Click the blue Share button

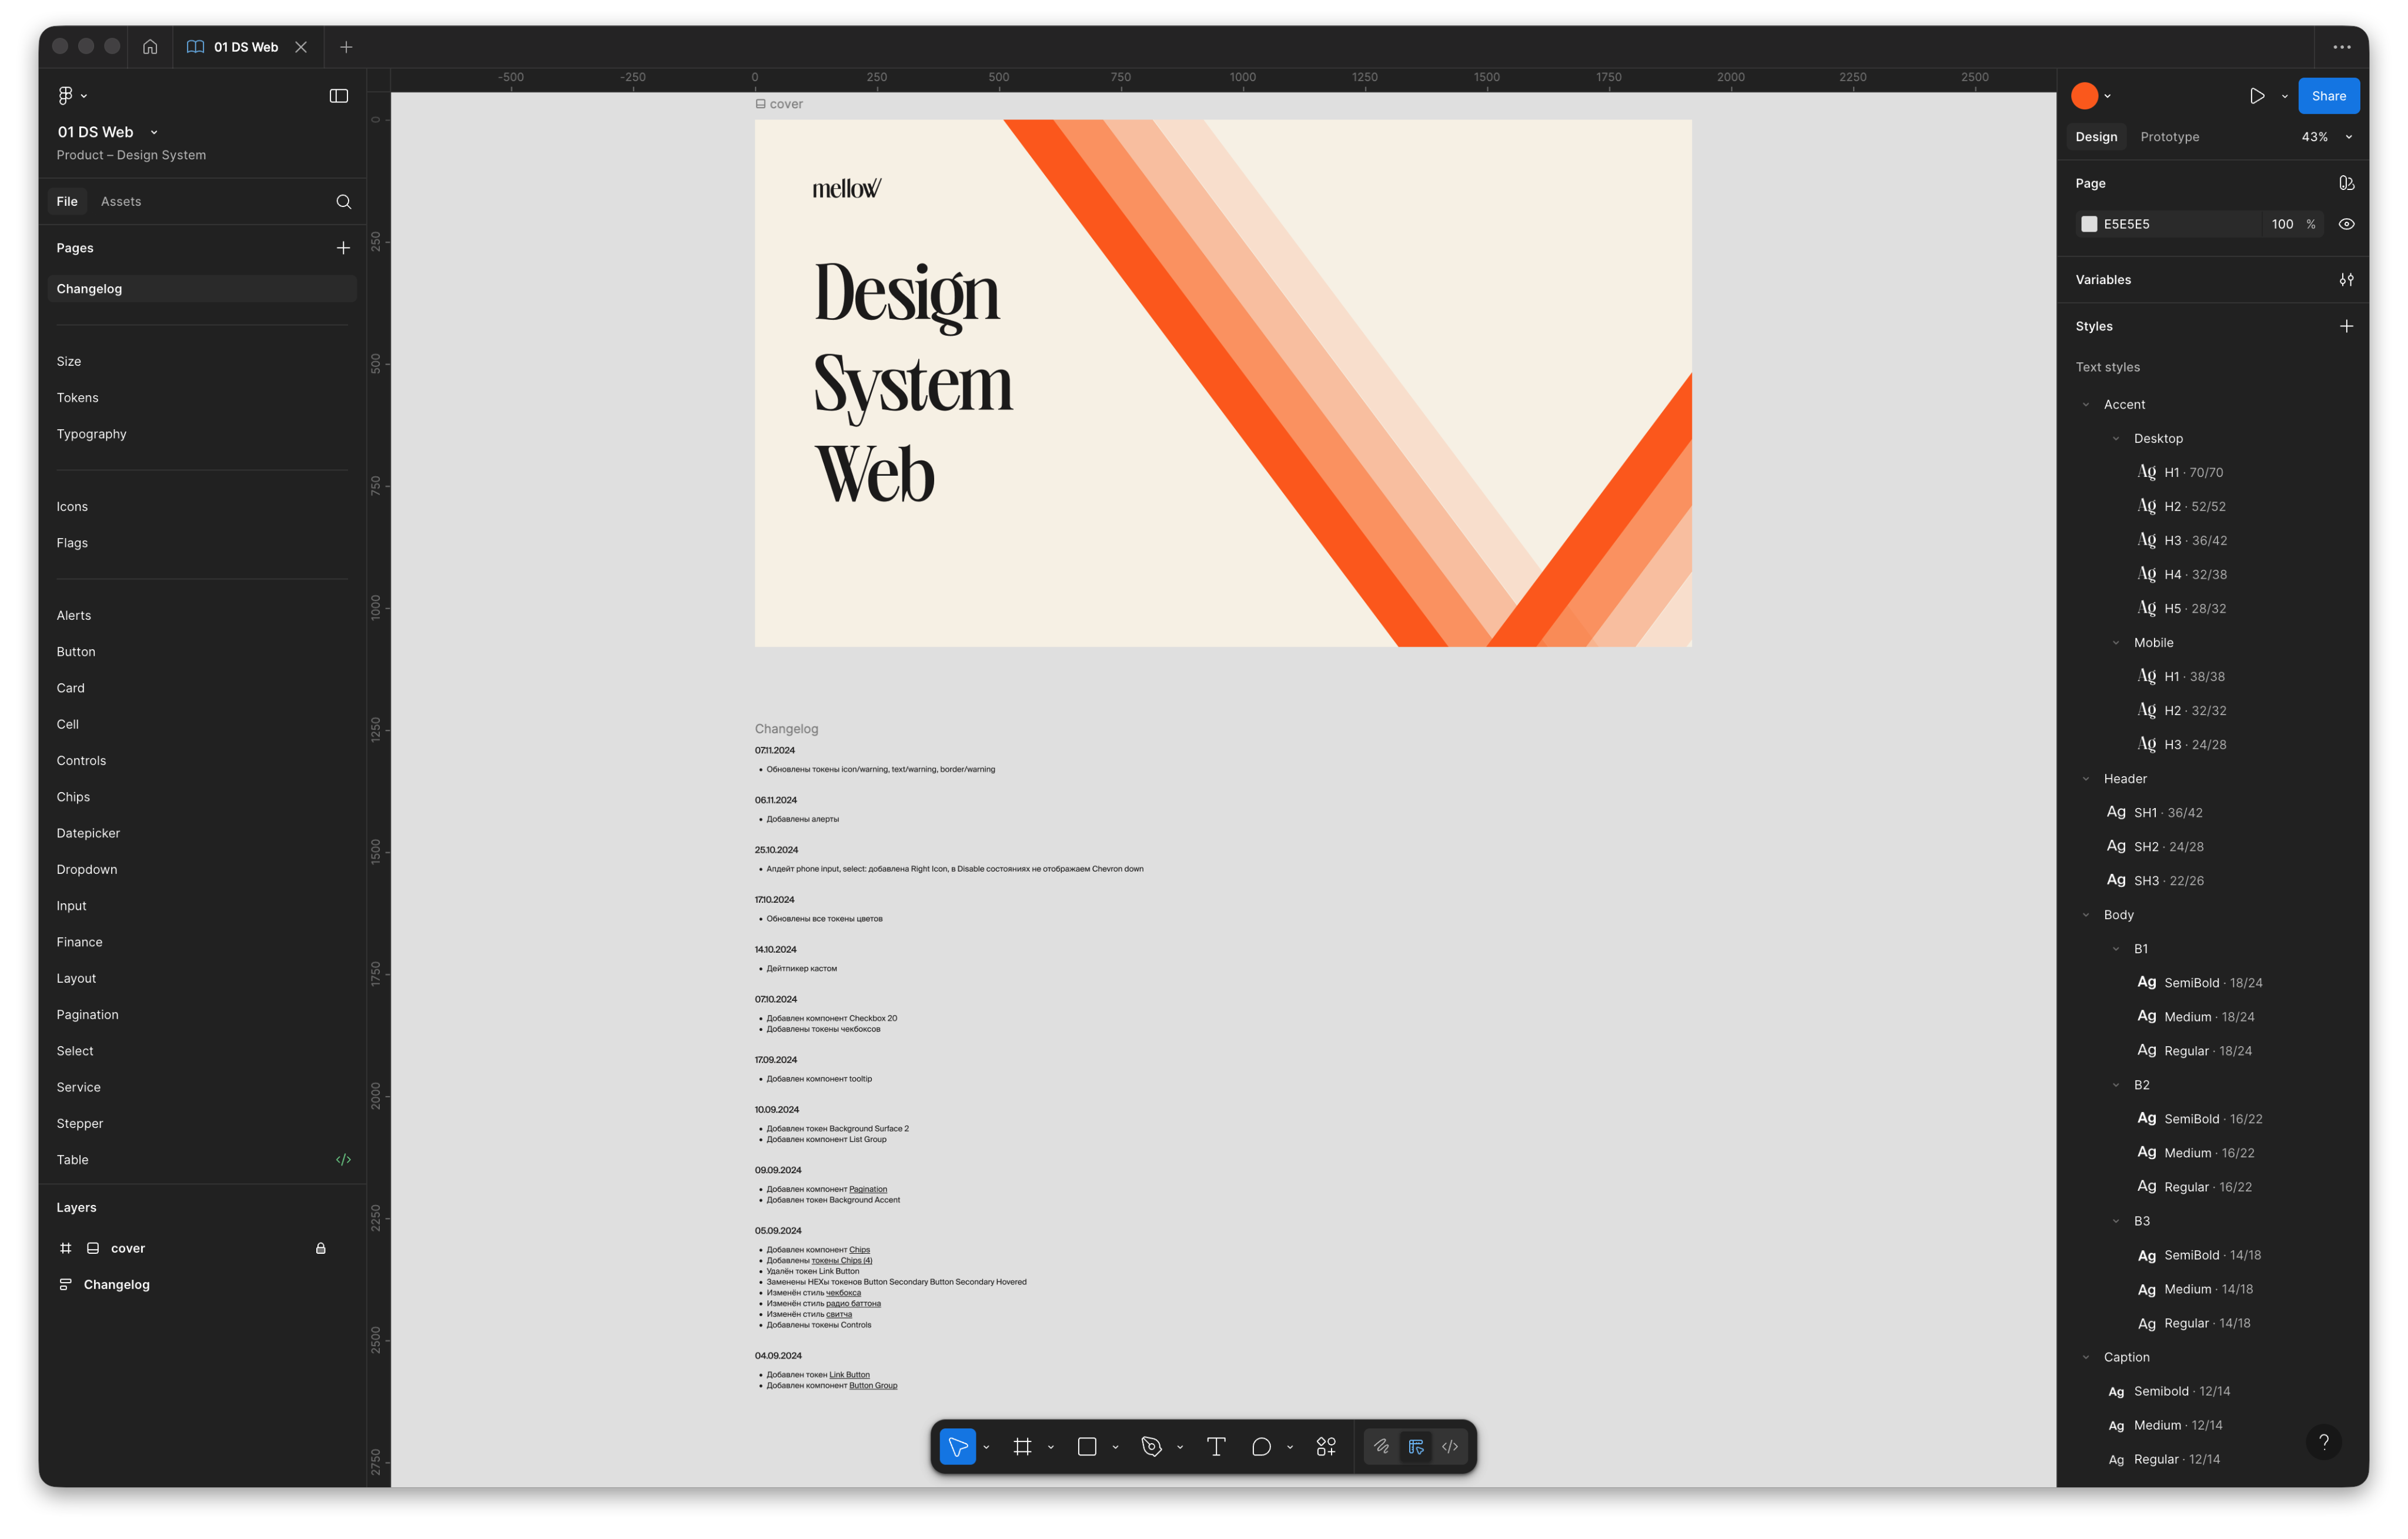[x=2328, y=96]
